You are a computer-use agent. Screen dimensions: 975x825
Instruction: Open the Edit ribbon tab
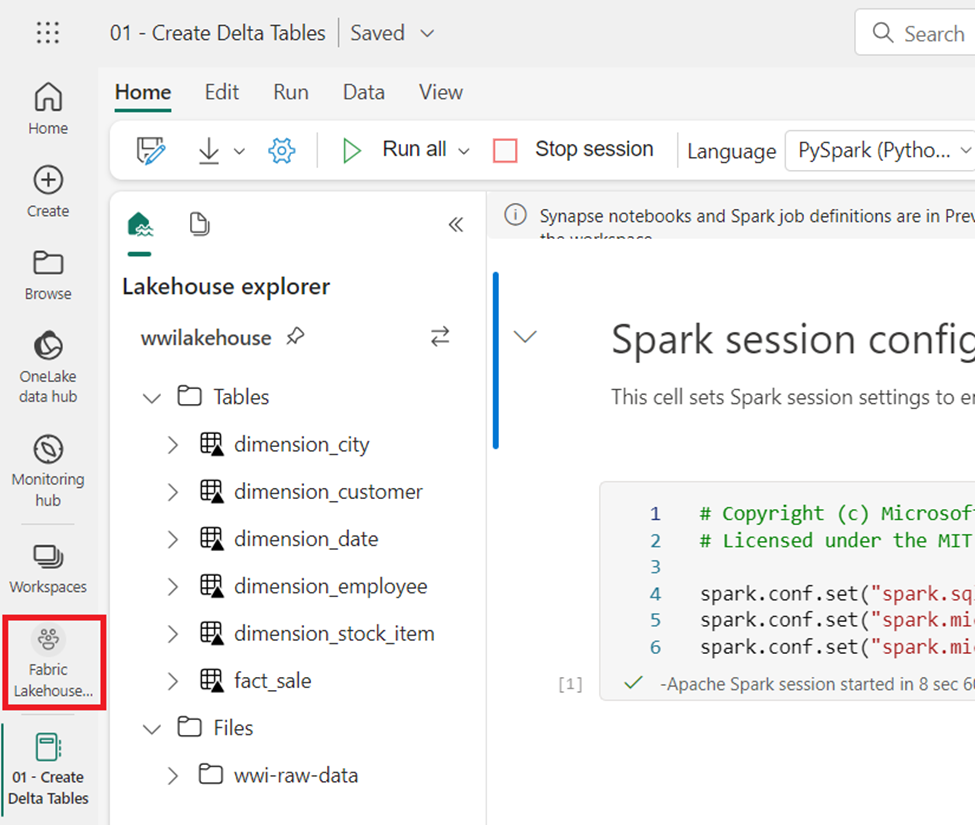222,93
